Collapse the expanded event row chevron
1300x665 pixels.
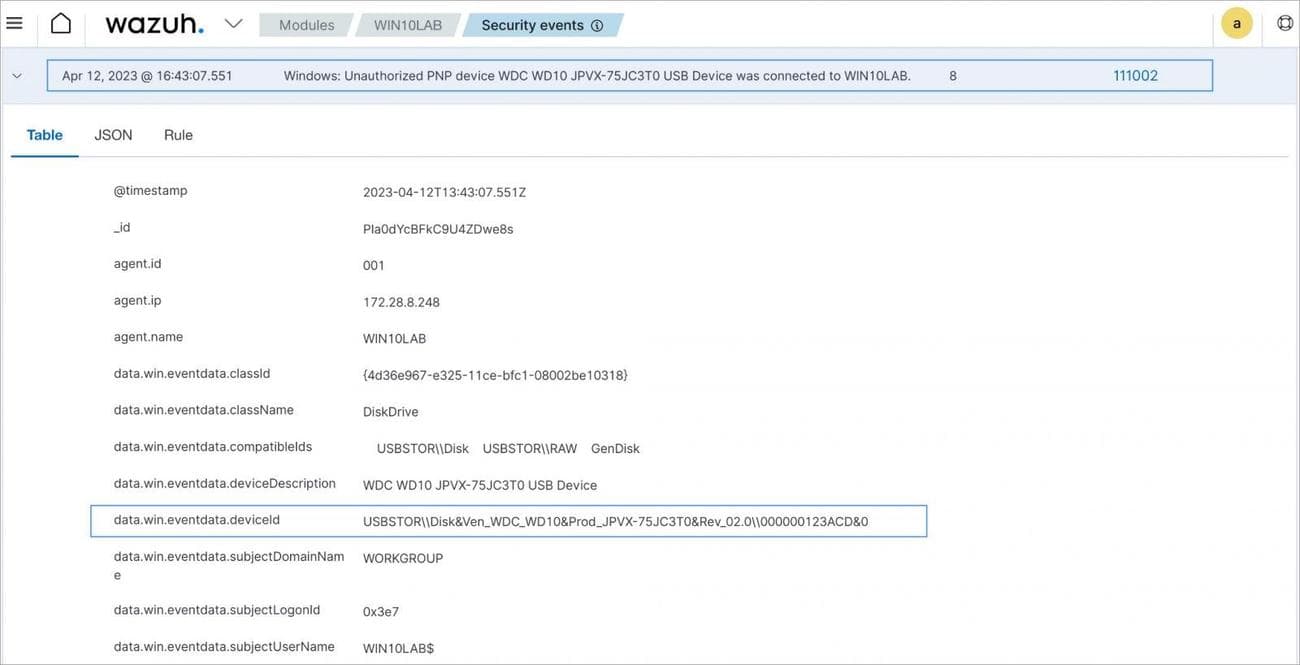pos(16,75)
